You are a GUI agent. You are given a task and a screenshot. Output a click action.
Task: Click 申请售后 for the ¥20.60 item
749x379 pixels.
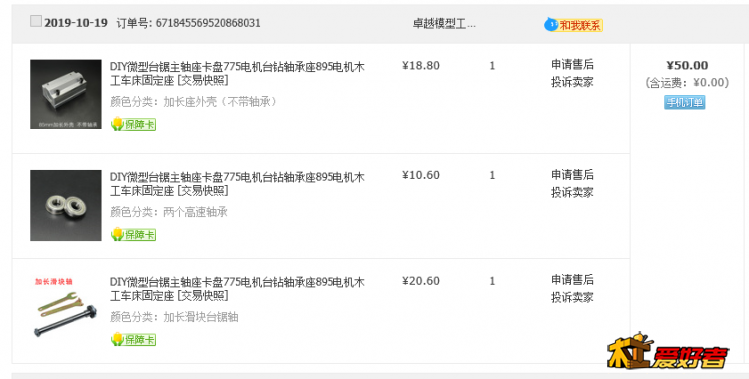click(x=572, y=280)
